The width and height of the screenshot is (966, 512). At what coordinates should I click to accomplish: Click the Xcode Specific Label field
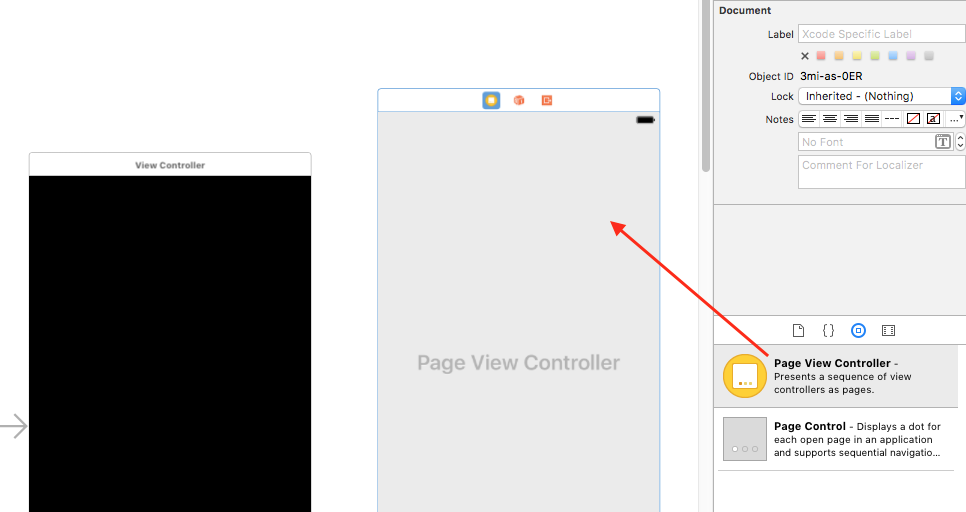point(882,34)
